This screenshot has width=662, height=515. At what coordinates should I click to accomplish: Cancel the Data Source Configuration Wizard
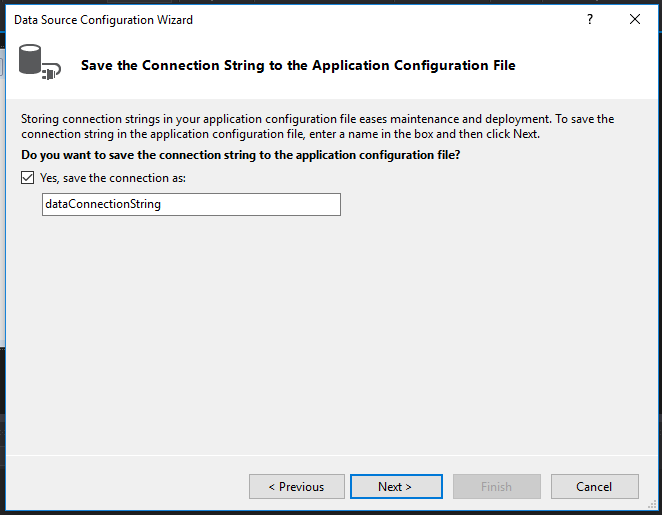click(x=594, y=487)
